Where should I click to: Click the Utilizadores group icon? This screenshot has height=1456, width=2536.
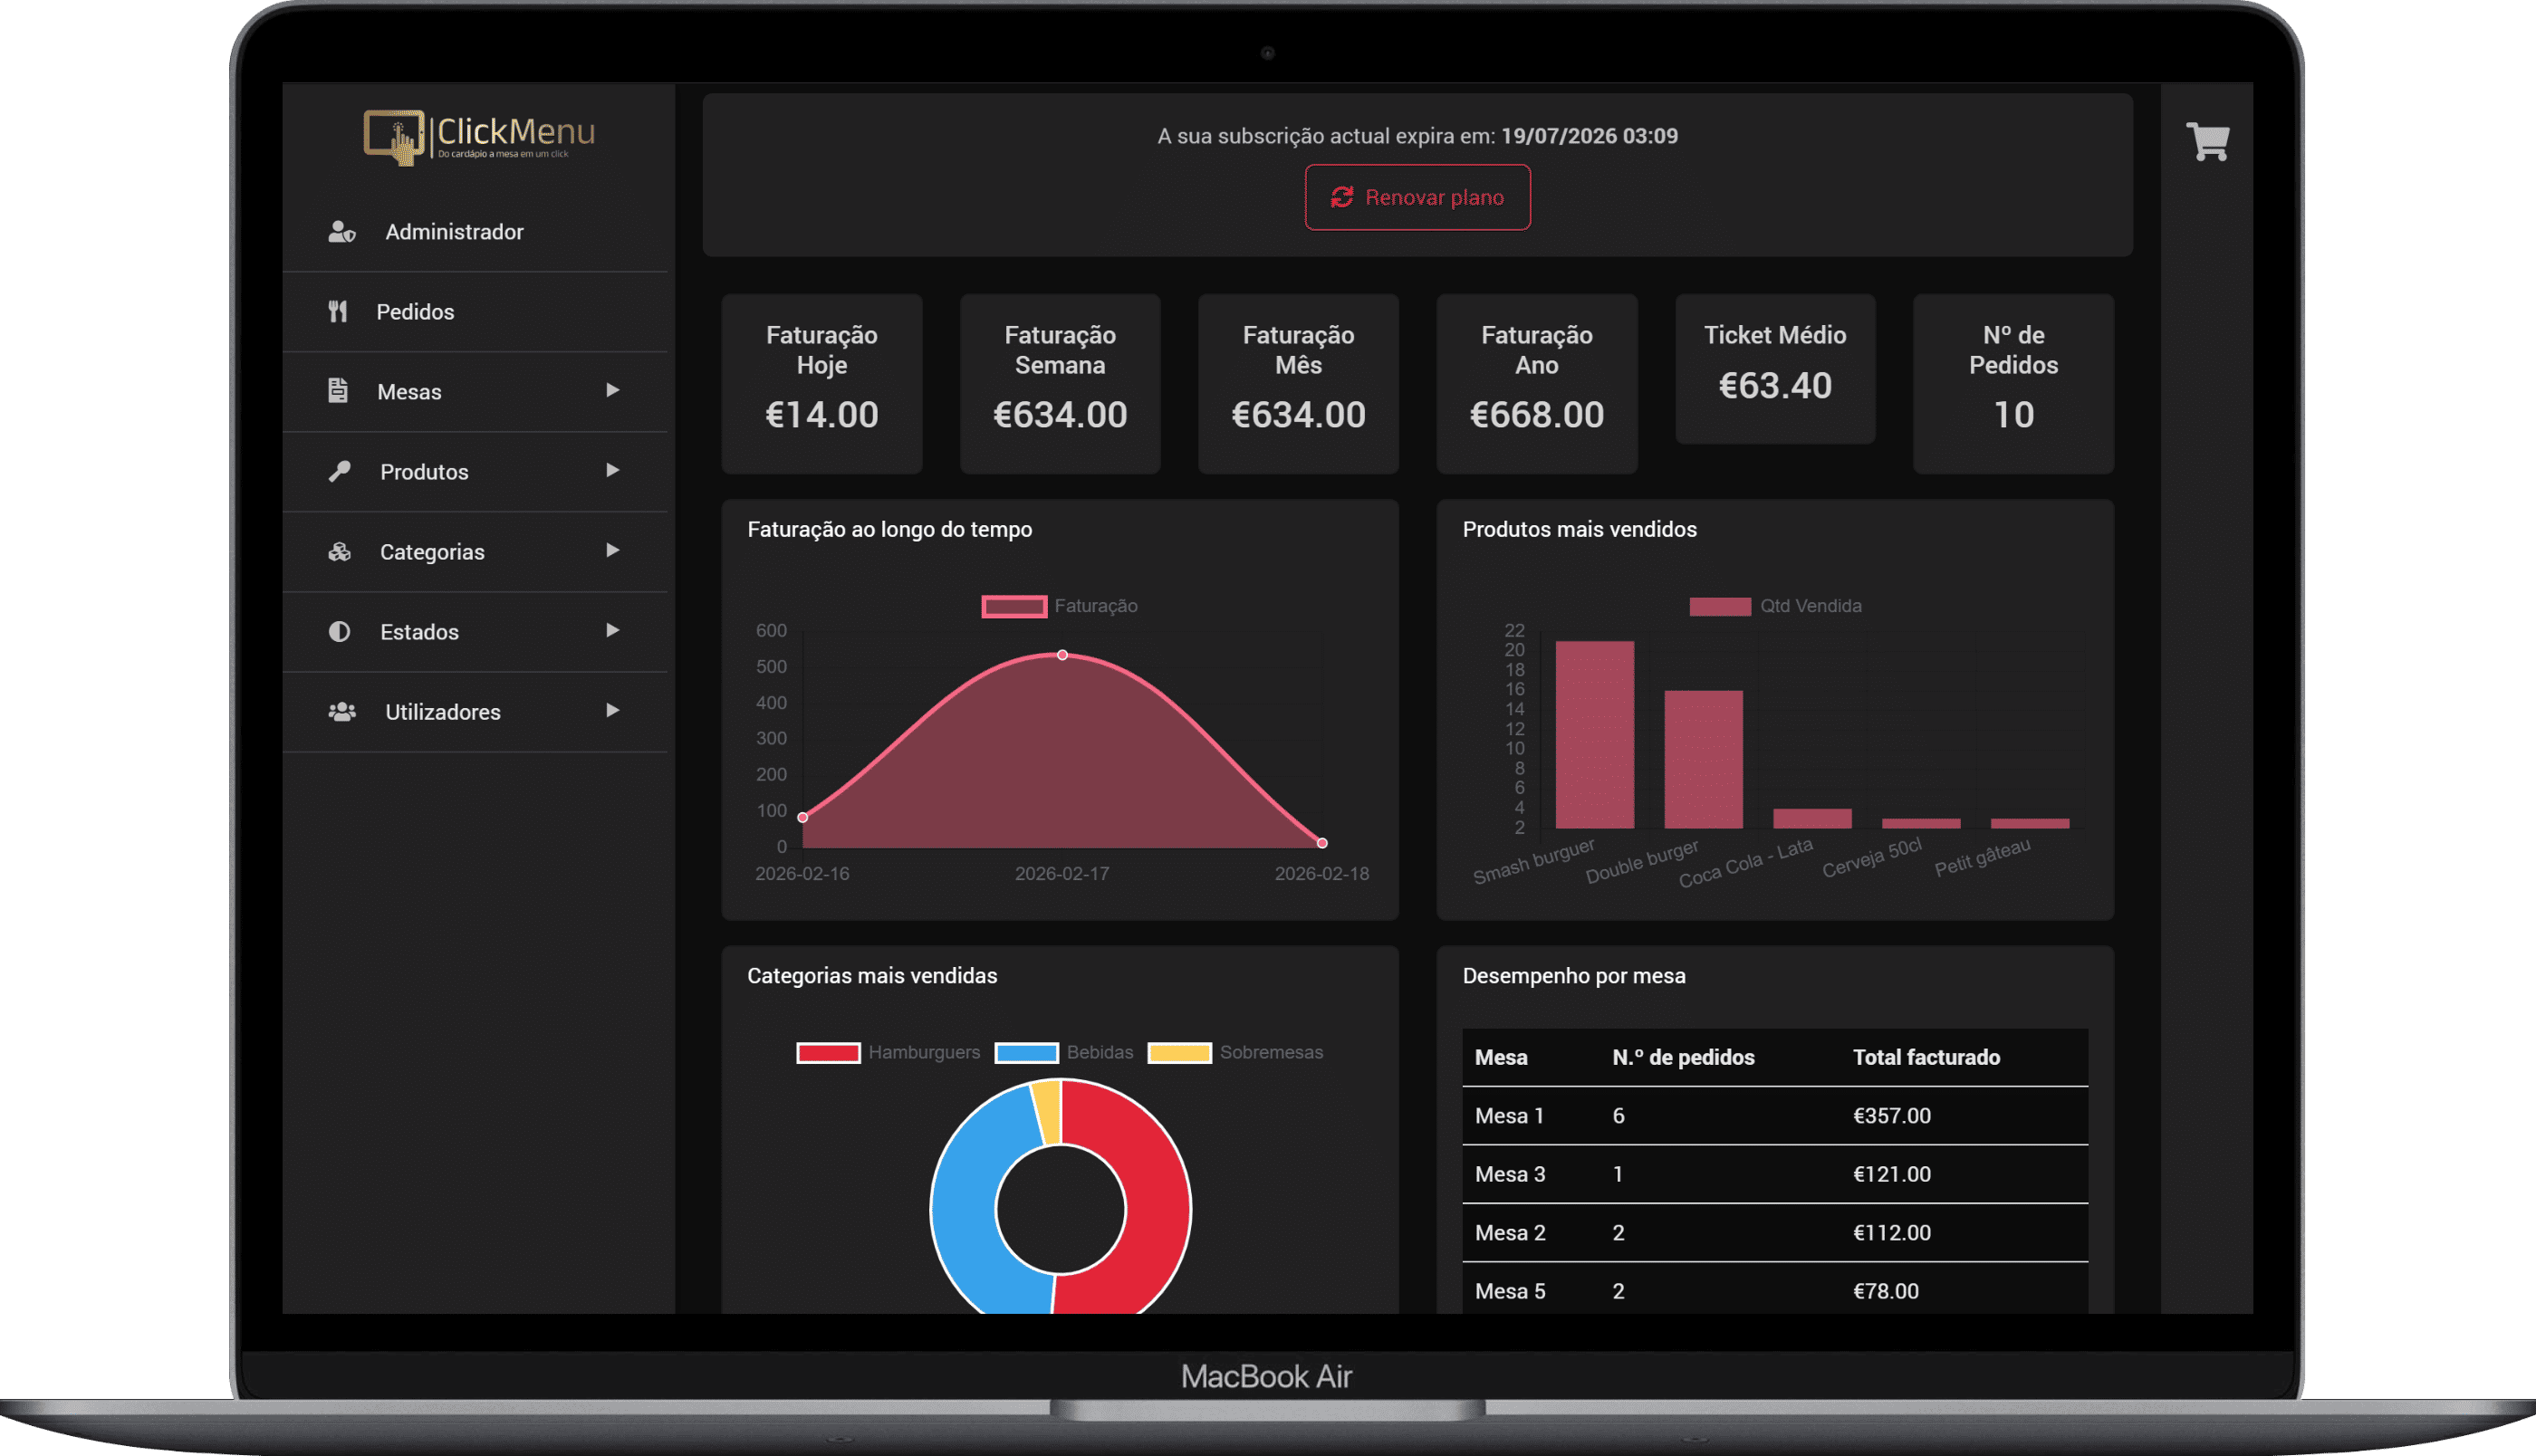342,711
